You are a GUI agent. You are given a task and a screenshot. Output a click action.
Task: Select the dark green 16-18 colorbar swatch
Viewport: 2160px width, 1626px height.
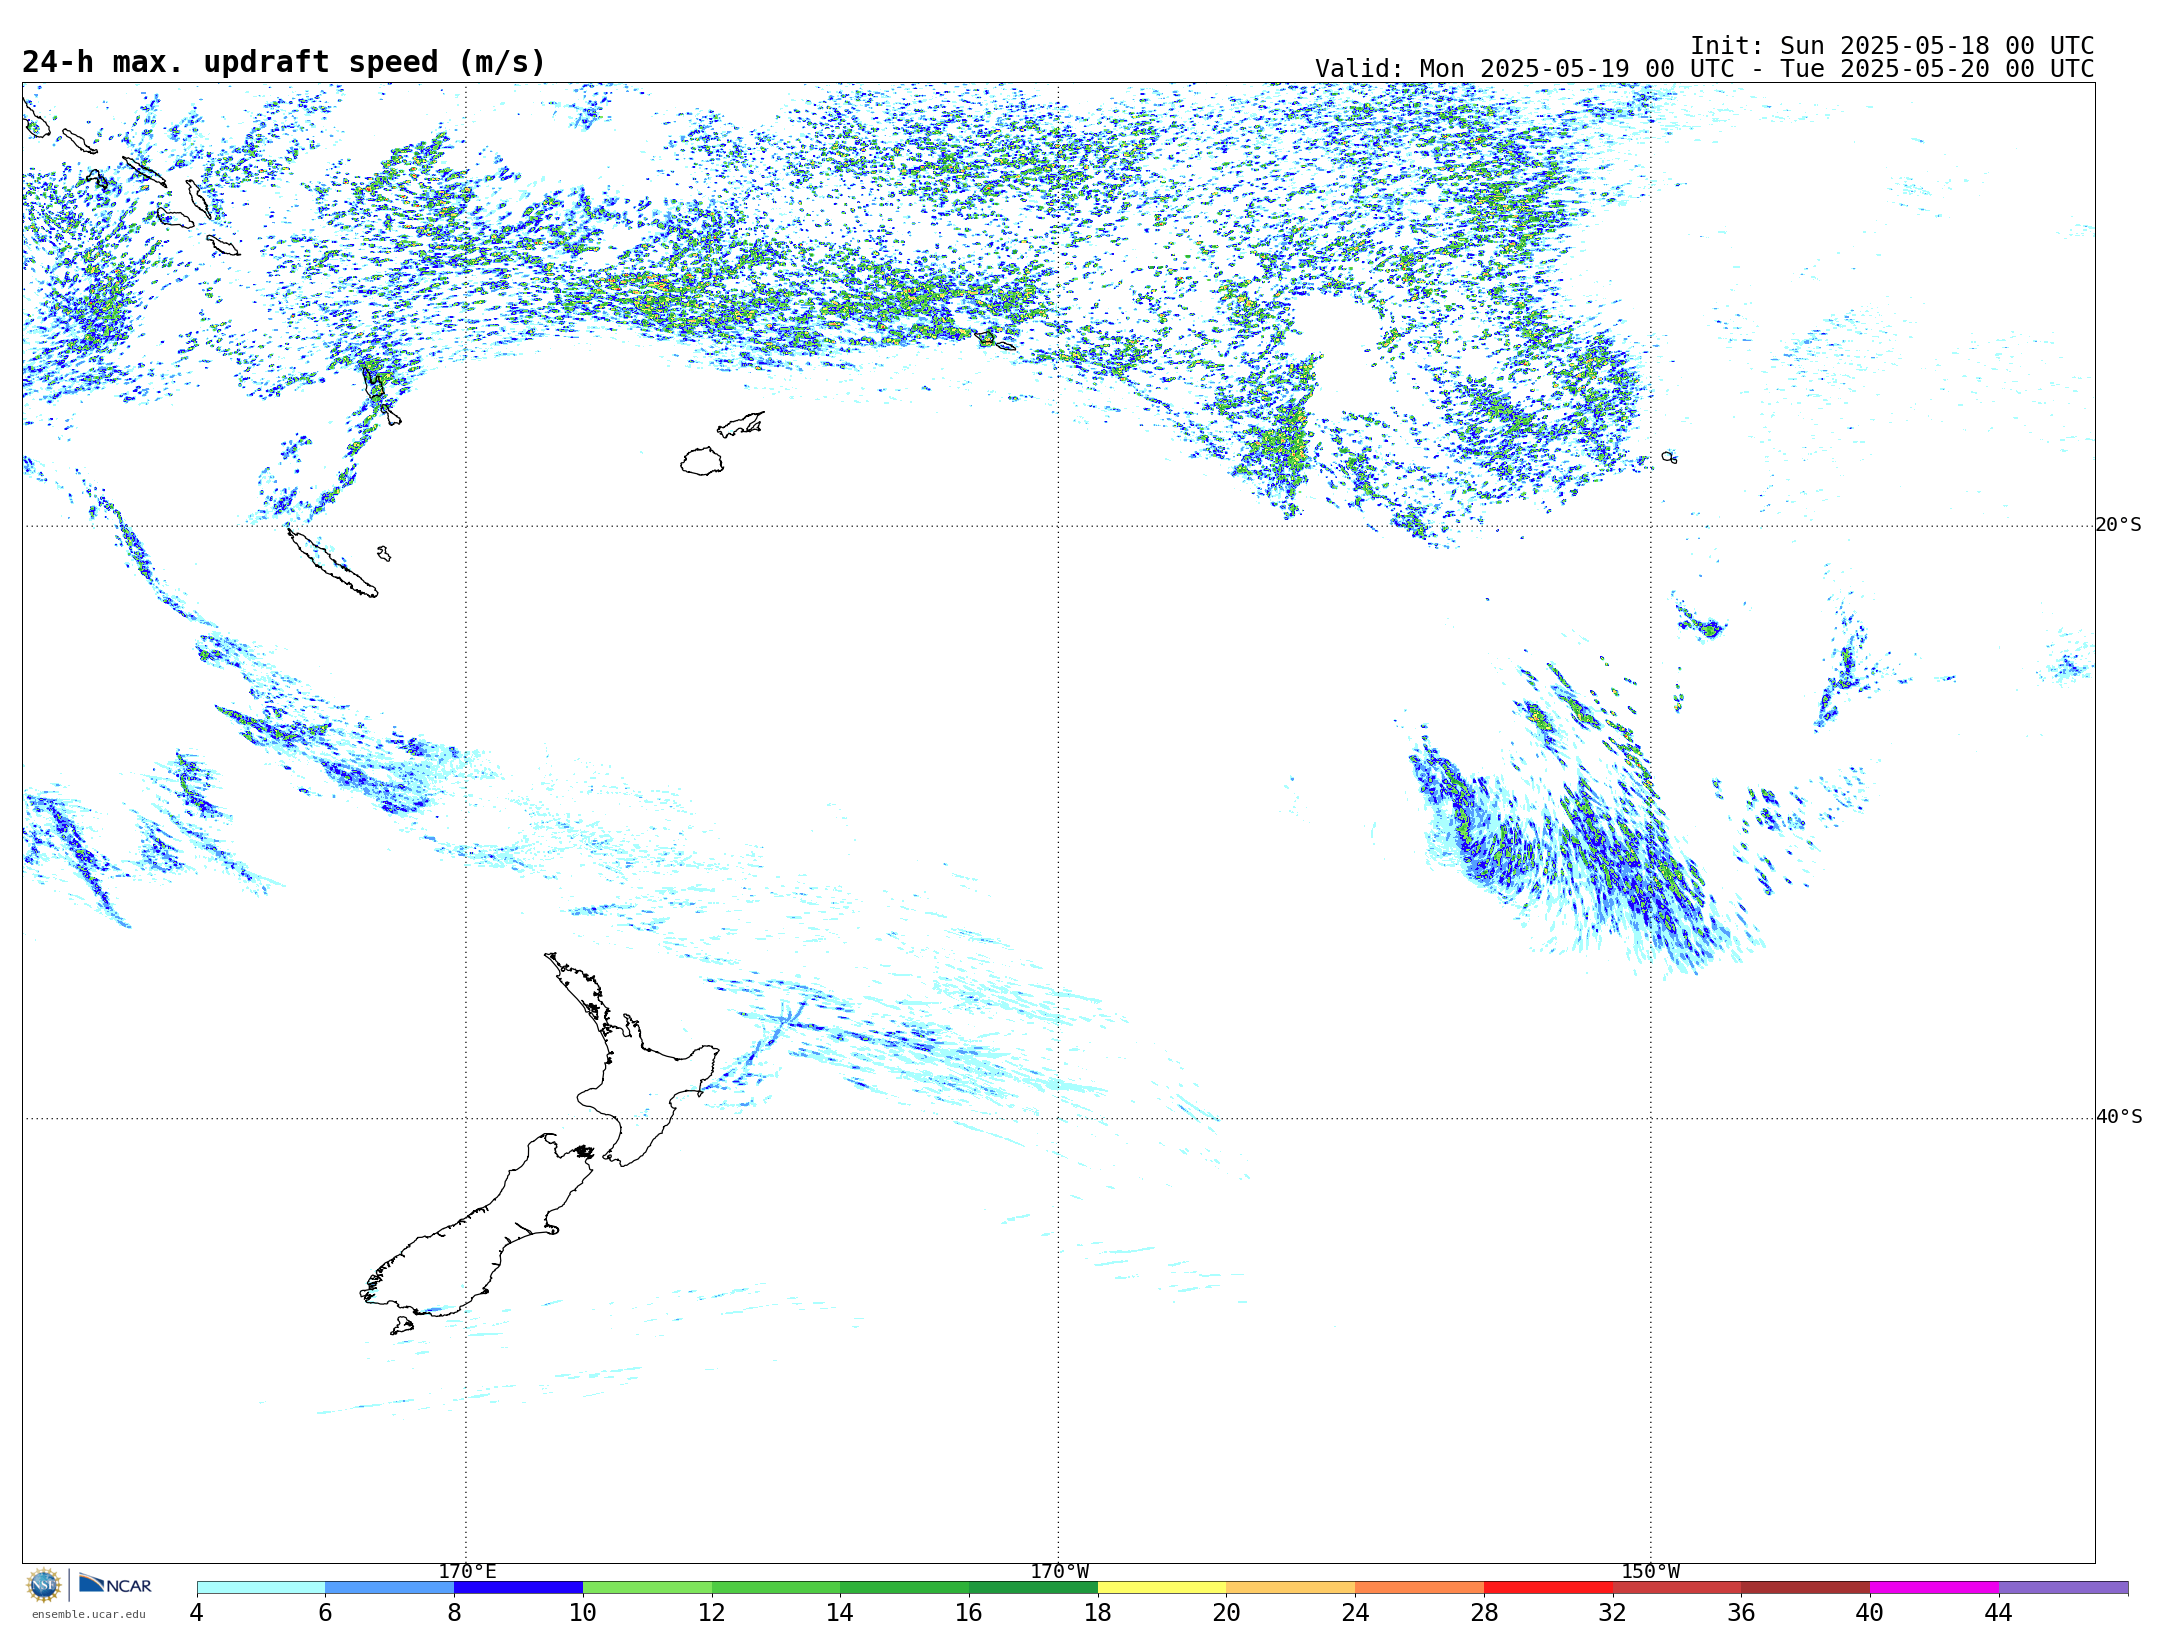(1033, 1588)
